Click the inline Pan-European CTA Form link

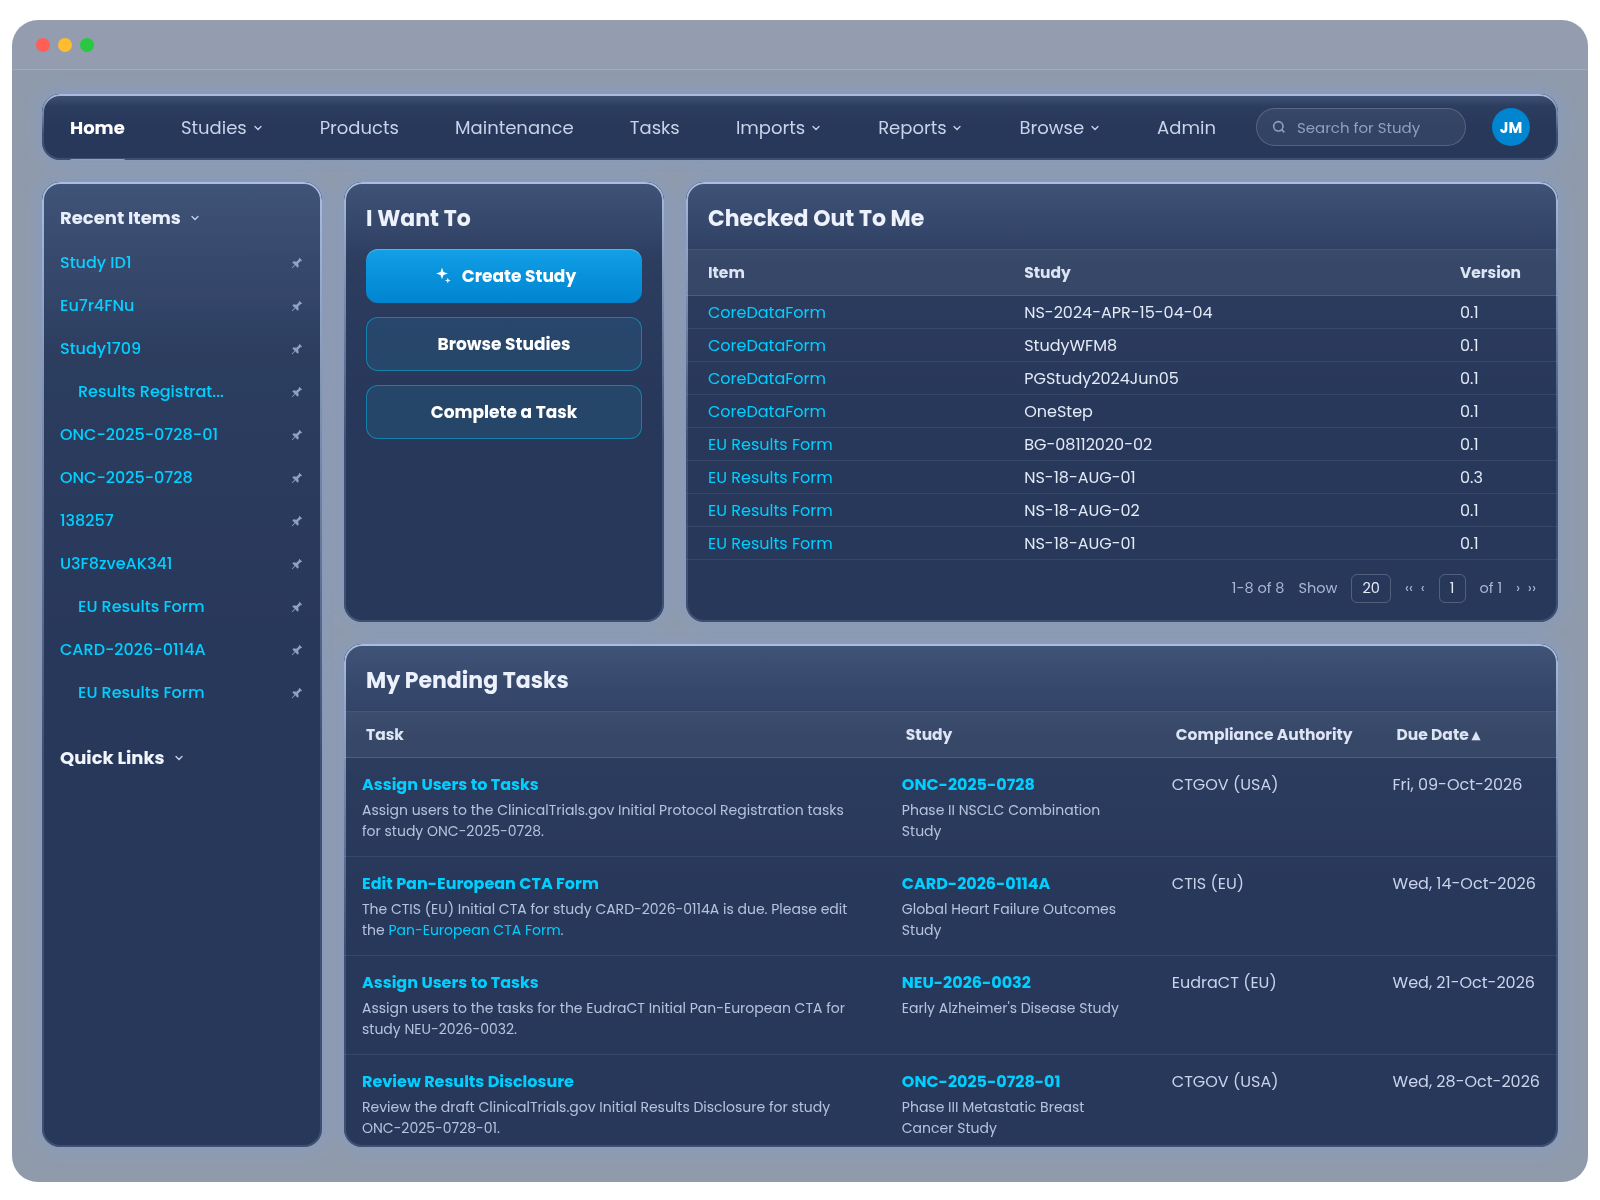point(474,930)
